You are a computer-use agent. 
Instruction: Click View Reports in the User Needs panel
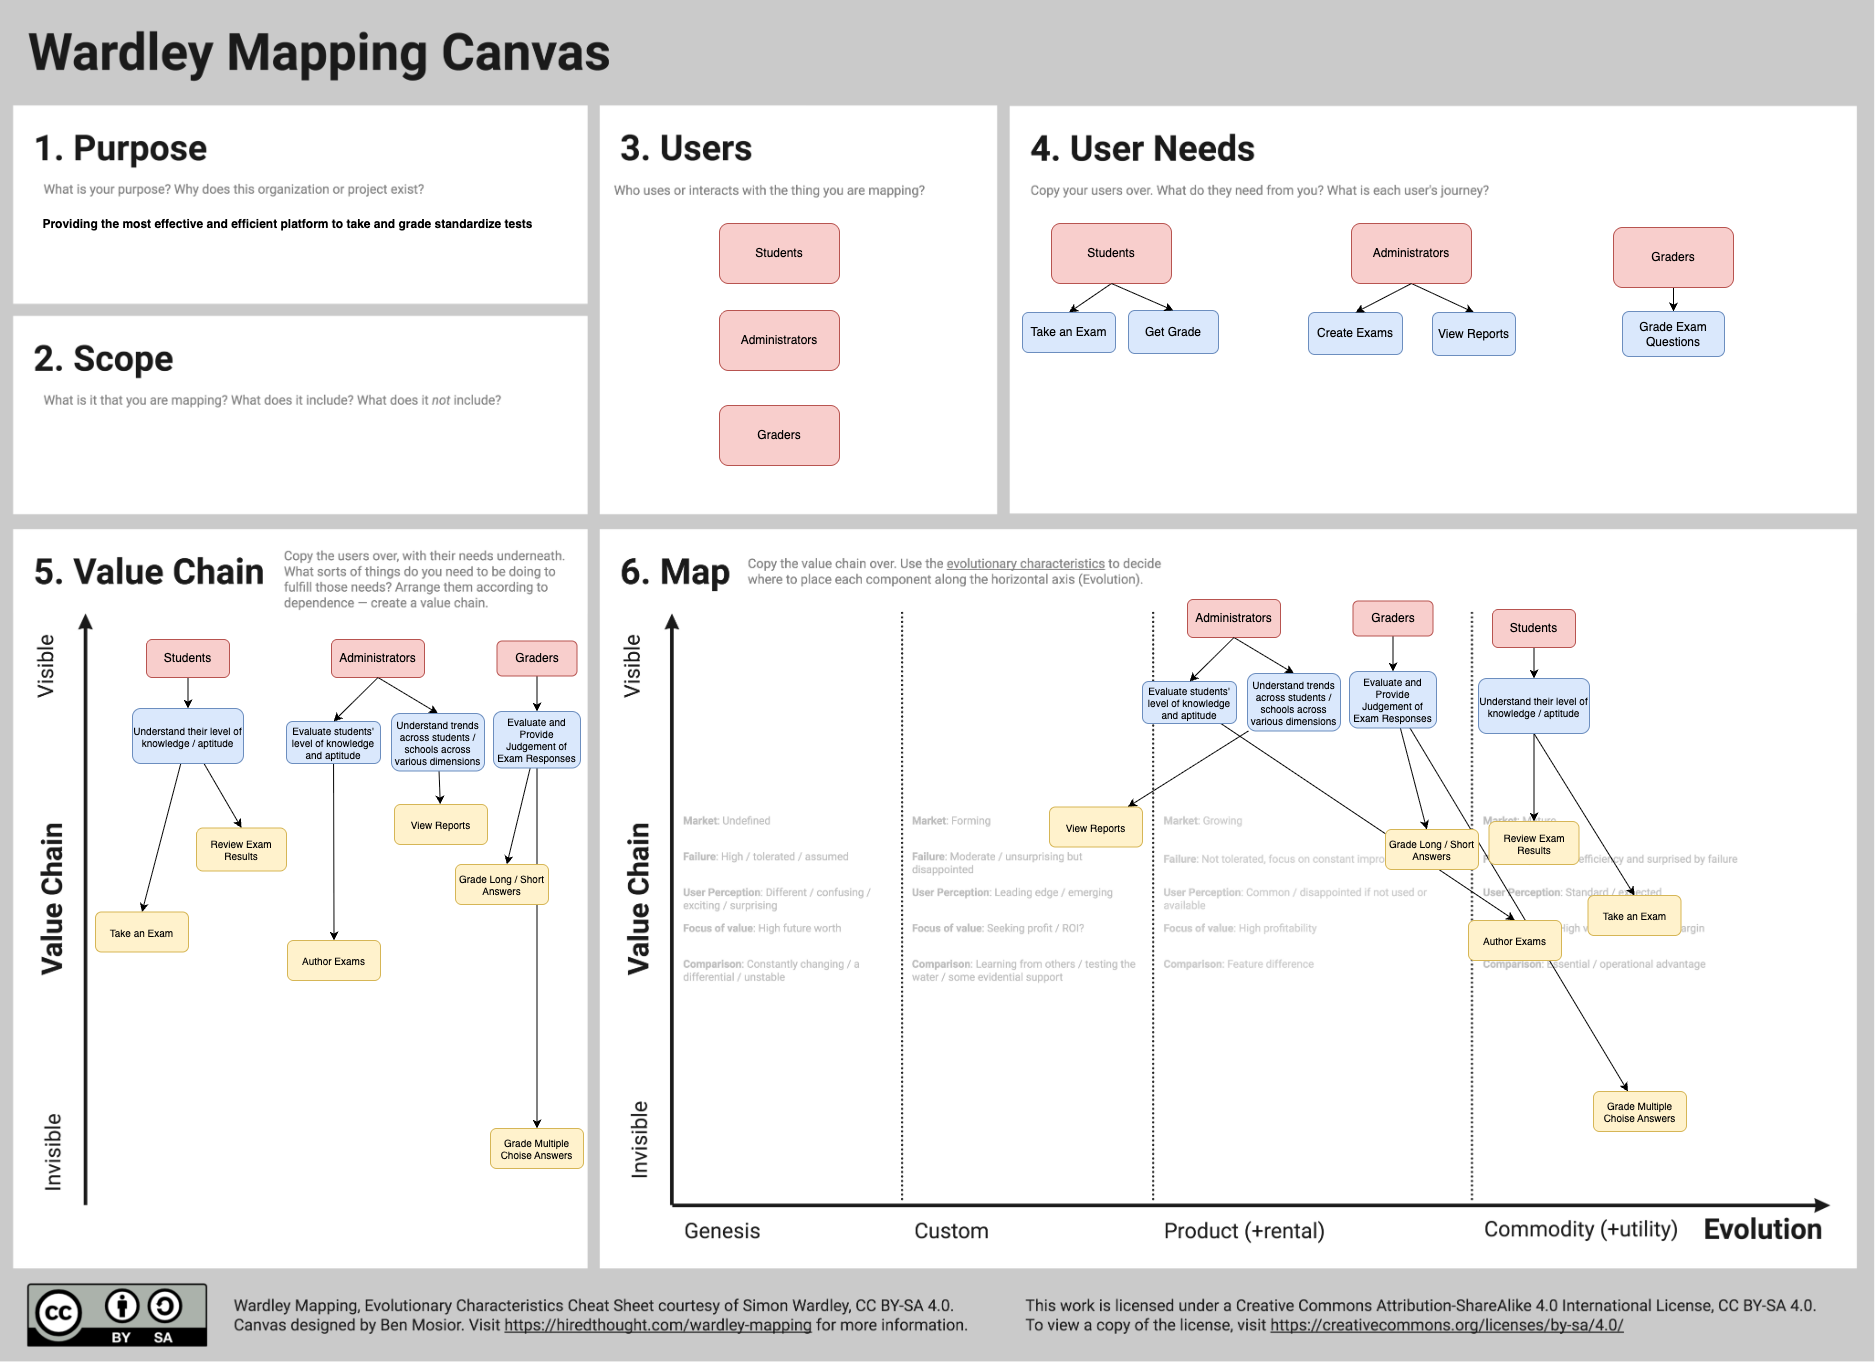pyautogui.click(x=1473, y=333)
